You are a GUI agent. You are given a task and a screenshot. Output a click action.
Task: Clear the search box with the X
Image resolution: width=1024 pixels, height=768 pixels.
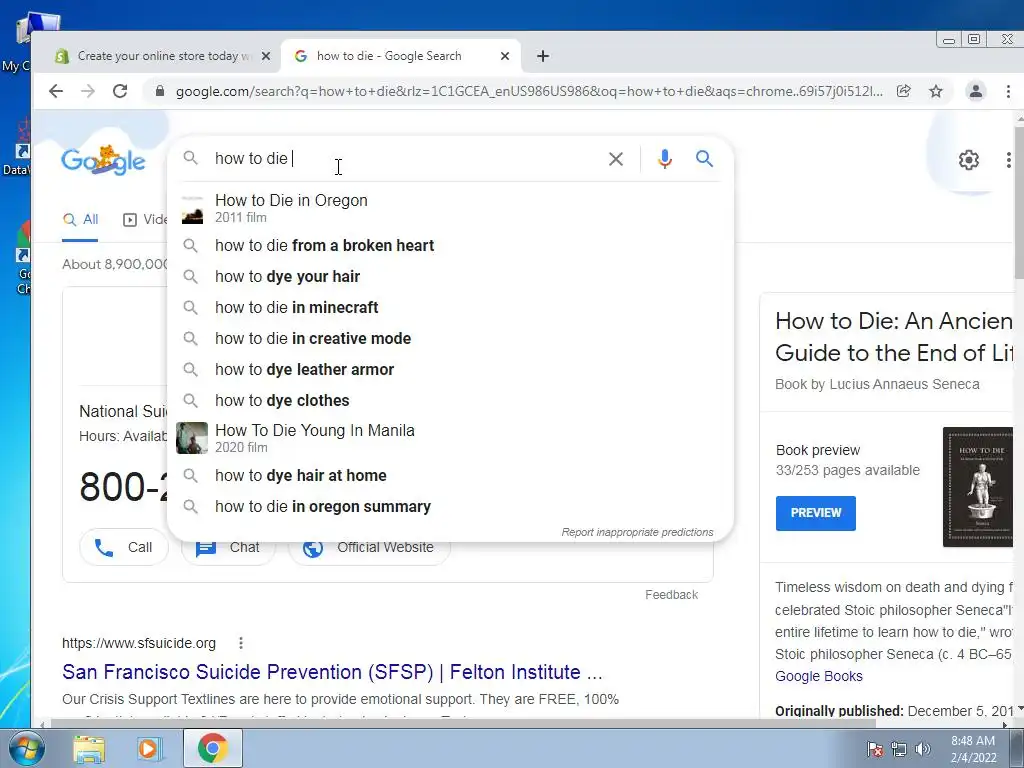pos(616,159)
